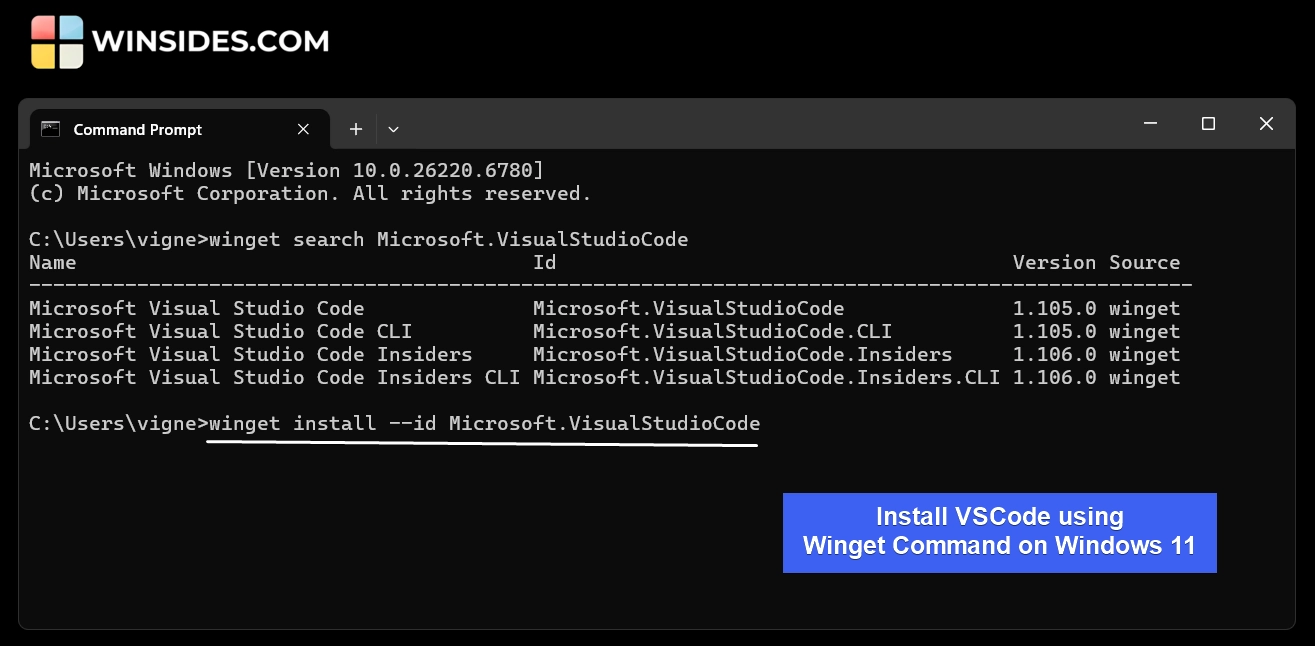Click the Version column header
1315x646 pixels.
pyautogui.click(x=1054, y=263)
